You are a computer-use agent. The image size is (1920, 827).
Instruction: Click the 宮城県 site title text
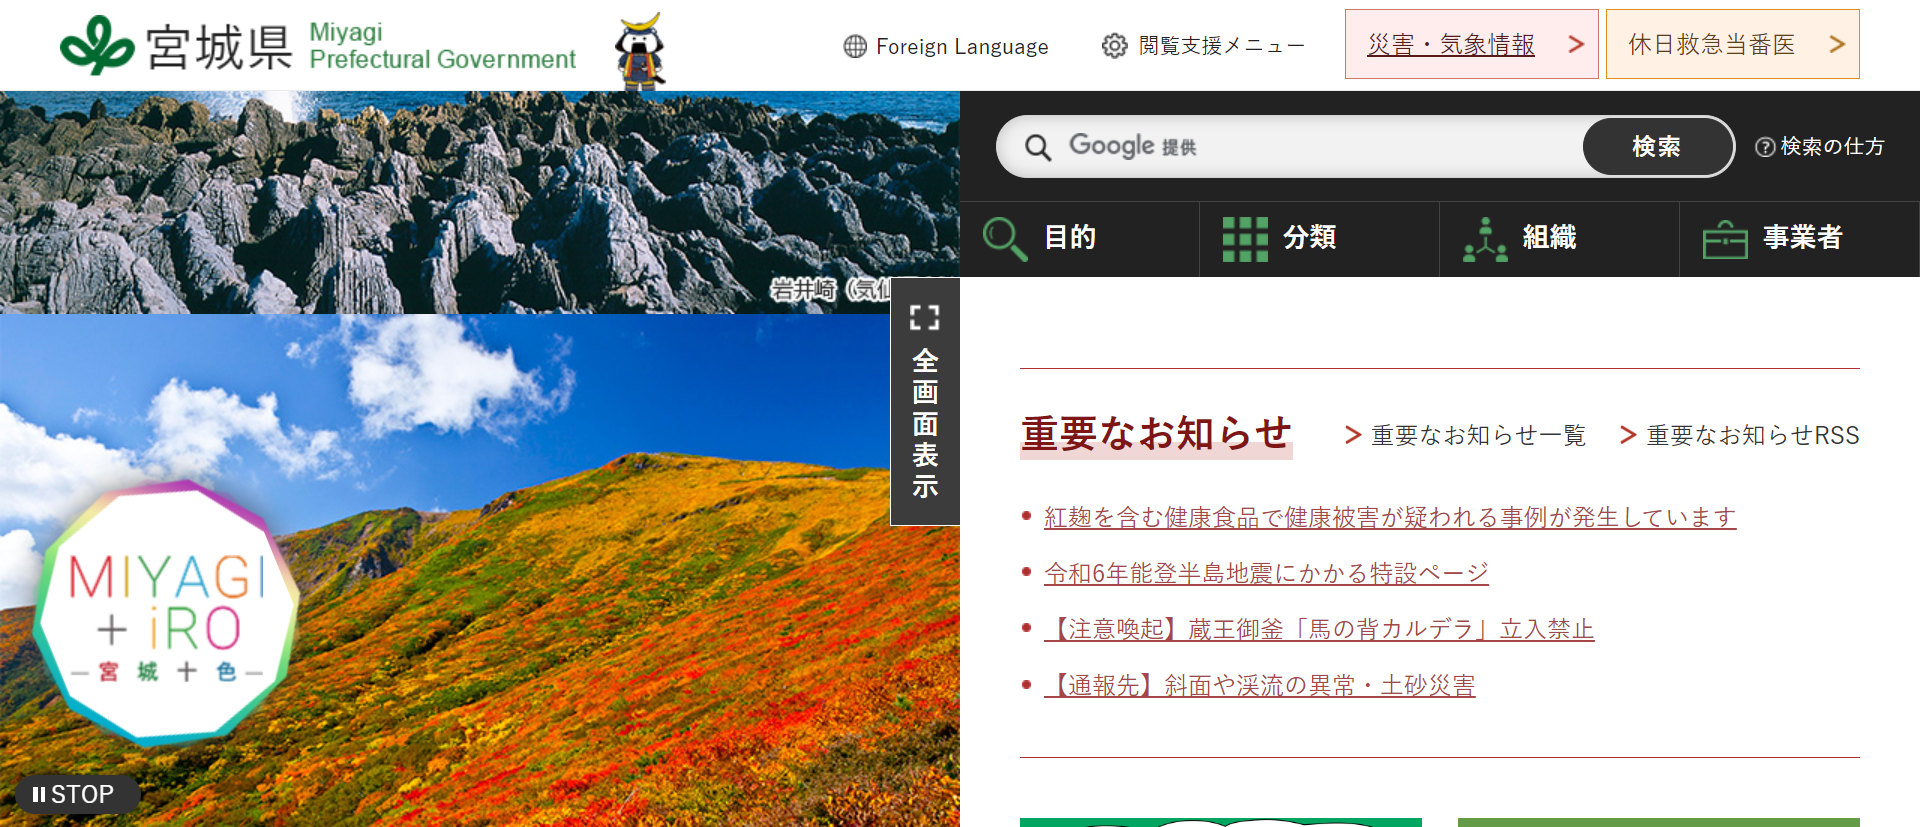point(219,47)
